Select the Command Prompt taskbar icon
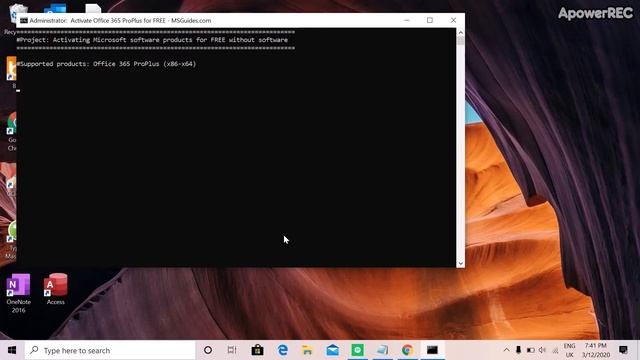 pos(432,350)
